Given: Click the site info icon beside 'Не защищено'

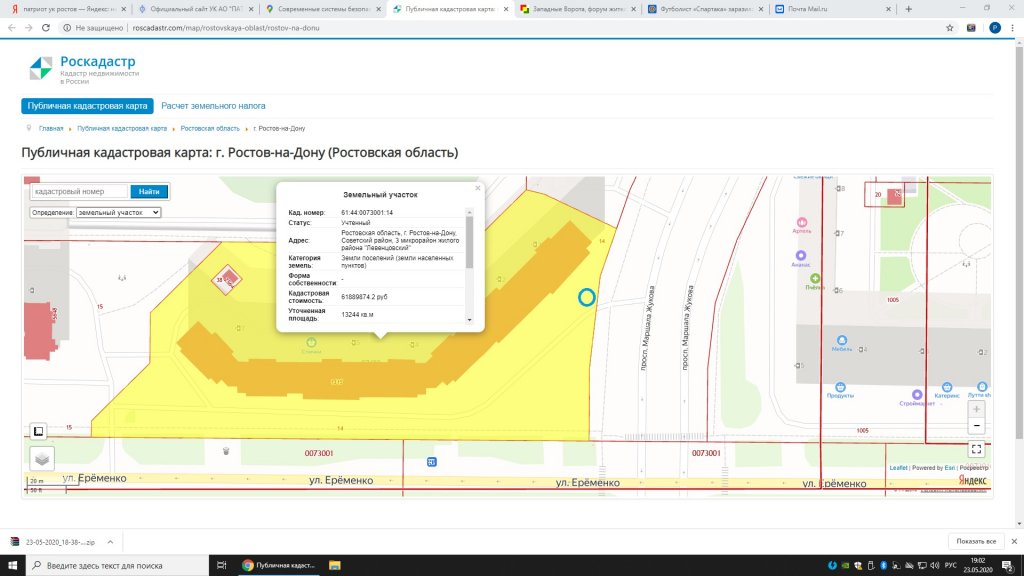Looking at the screenshot, I should (x=67, y=28).
